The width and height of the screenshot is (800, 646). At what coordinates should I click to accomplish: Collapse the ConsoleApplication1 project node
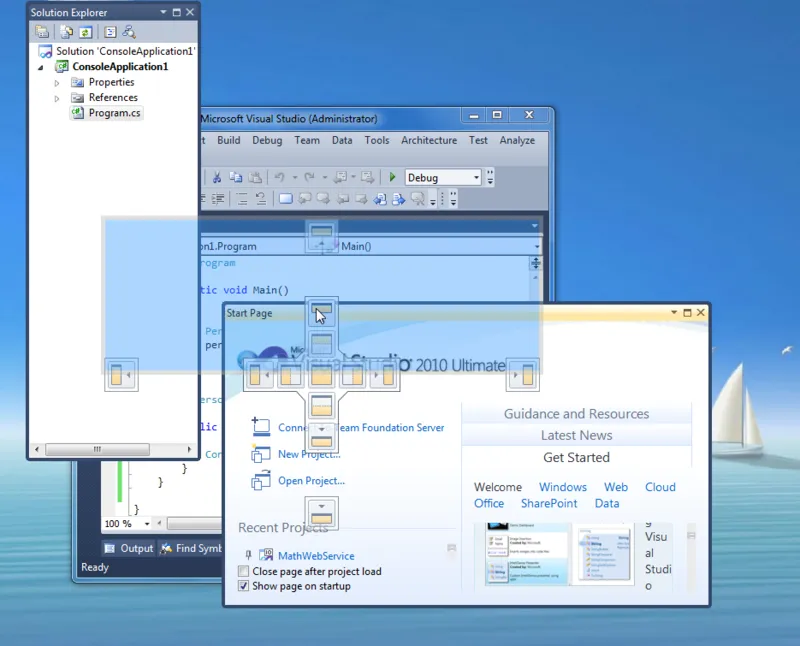pos(41,67)
